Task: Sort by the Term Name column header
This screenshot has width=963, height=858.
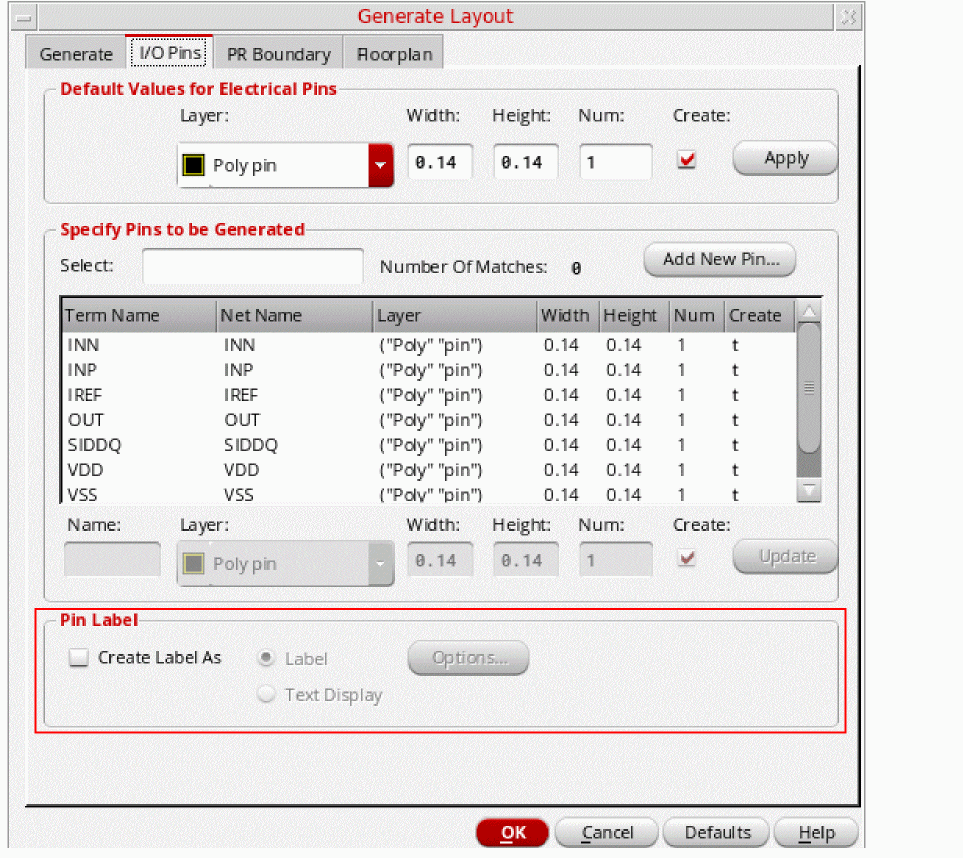Action: coord(139,316)
